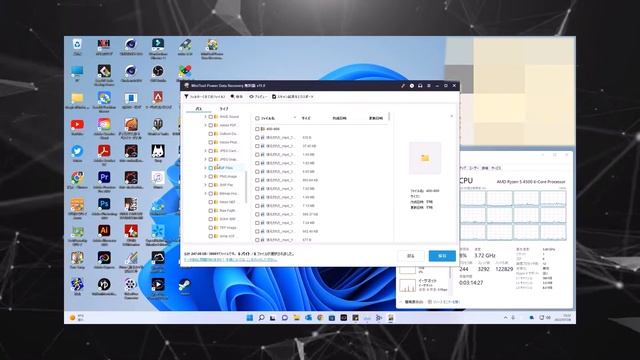Expand the Bitmap Ima... tree node
Screen dimensions: 640x360
(x=205, y=193)
